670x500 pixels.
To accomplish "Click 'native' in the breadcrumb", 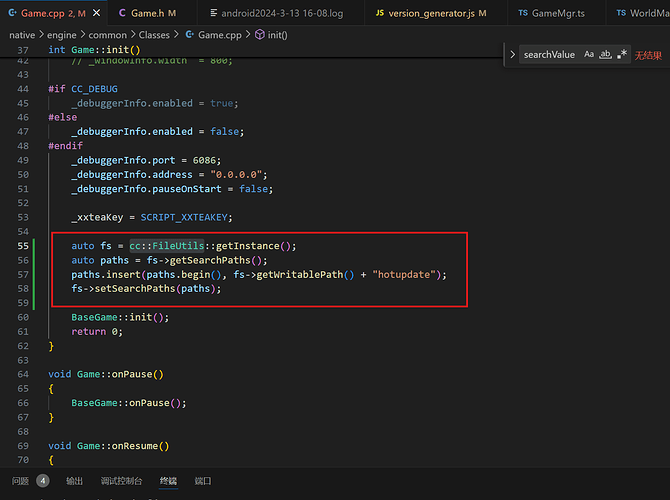I will [22, 35].
